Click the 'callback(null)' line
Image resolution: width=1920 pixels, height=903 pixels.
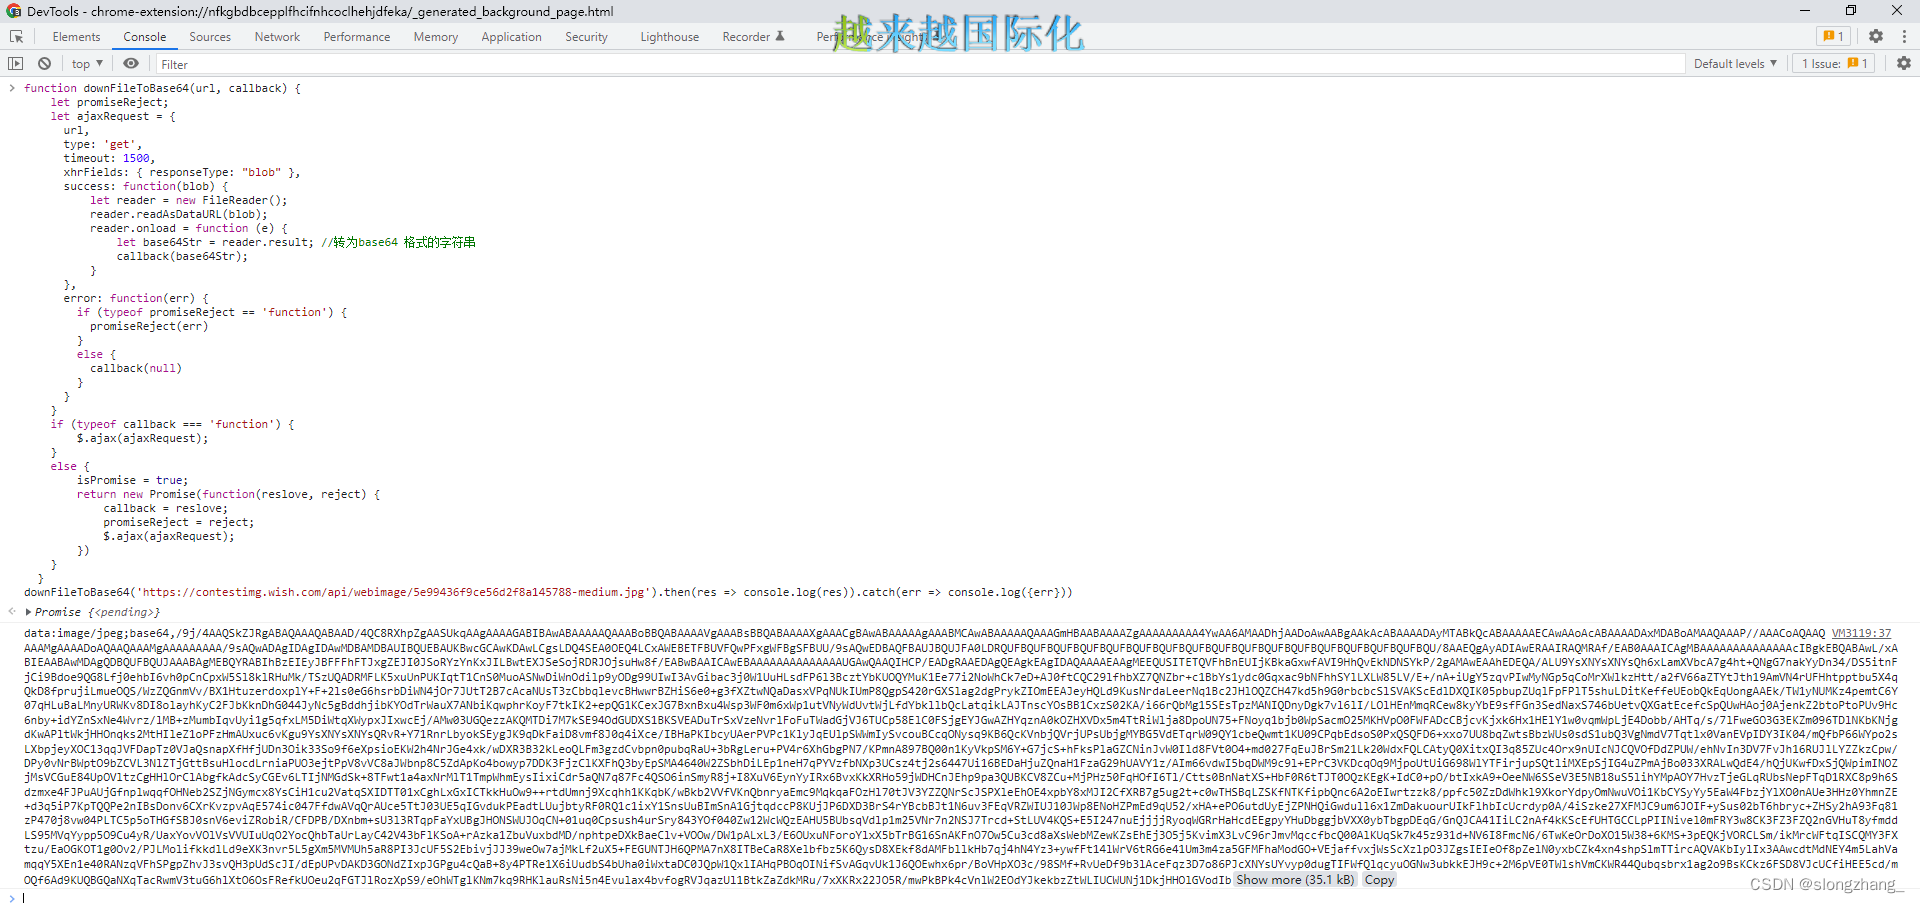coord(136,368)
